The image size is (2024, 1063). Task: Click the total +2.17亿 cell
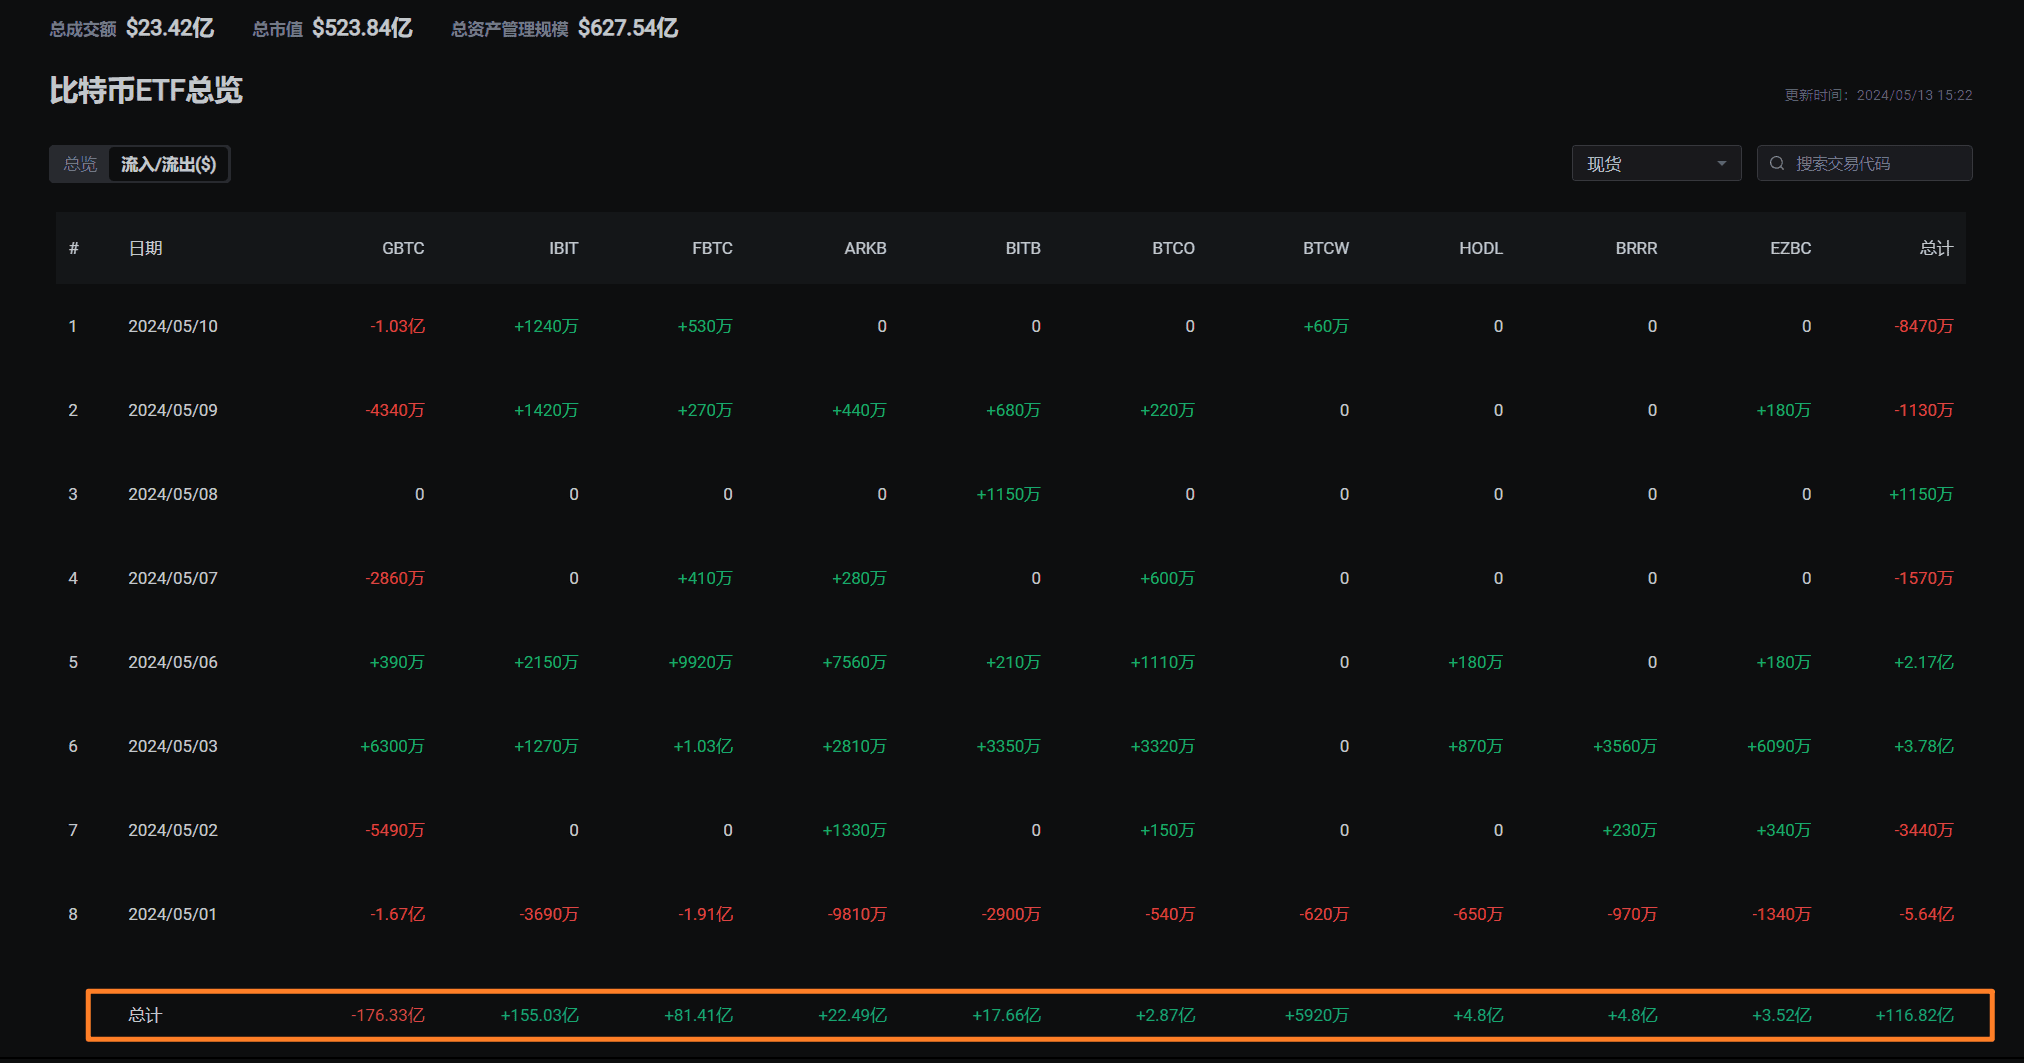1924,662
